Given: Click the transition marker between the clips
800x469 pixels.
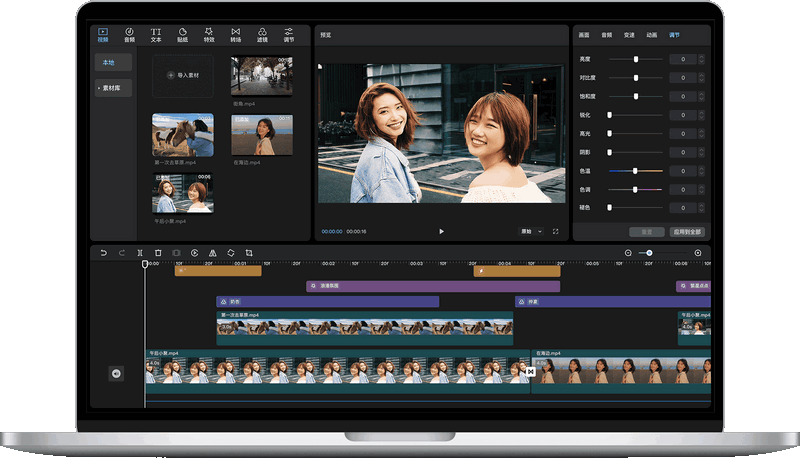Looking at the screenshot, I should point(530,372).
